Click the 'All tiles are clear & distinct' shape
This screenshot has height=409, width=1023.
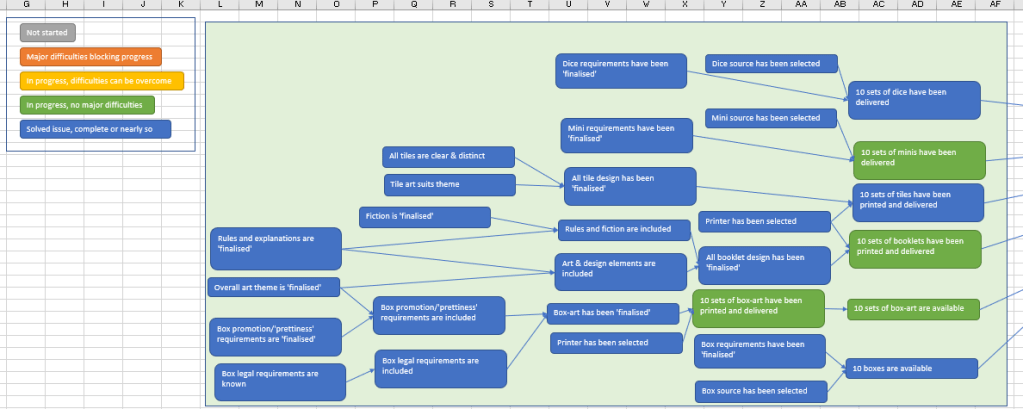click(x=448, y=157)
